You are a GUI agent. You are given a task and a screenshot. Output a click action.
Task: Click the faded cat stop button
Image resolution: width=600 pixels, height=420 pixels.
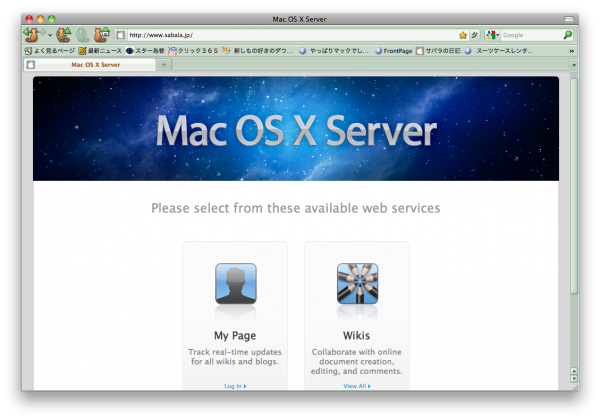pyautogui.click(x=83, y=35)
